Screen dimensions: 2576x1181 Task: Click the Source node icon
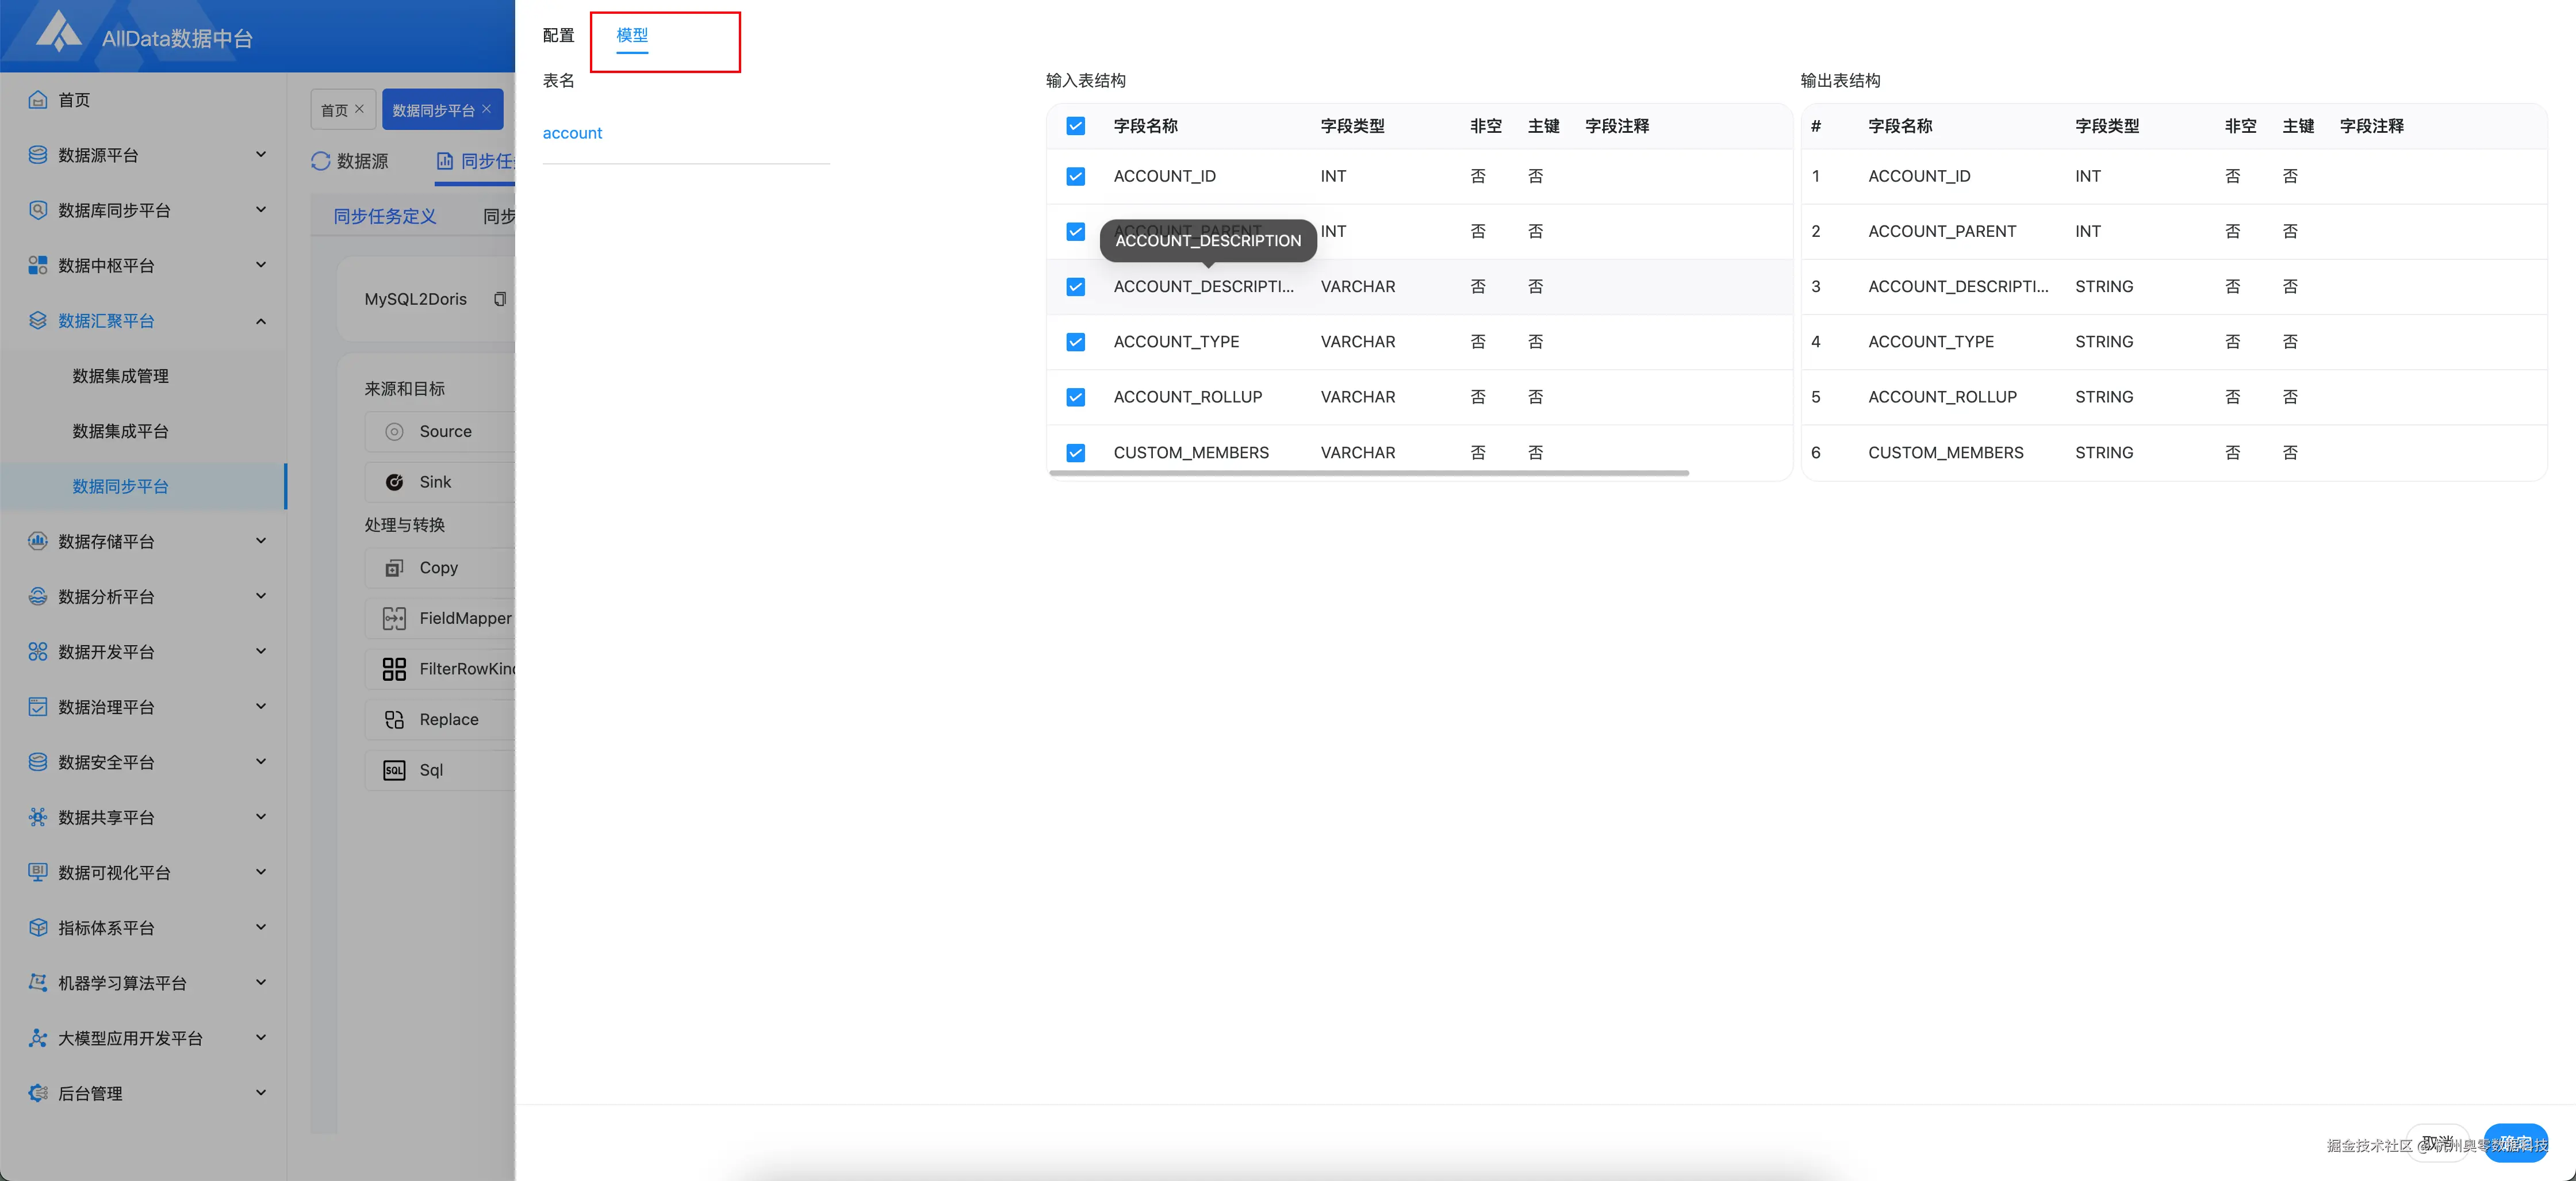coord(395,431)
